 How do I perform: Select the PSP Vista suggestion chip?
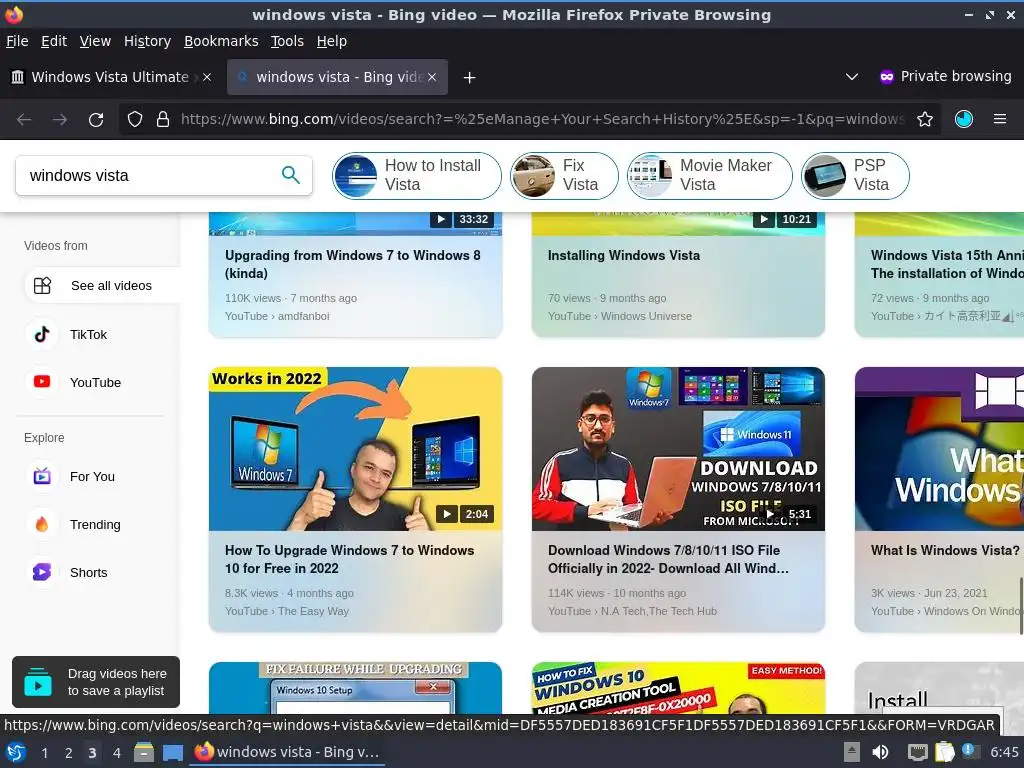855,176
